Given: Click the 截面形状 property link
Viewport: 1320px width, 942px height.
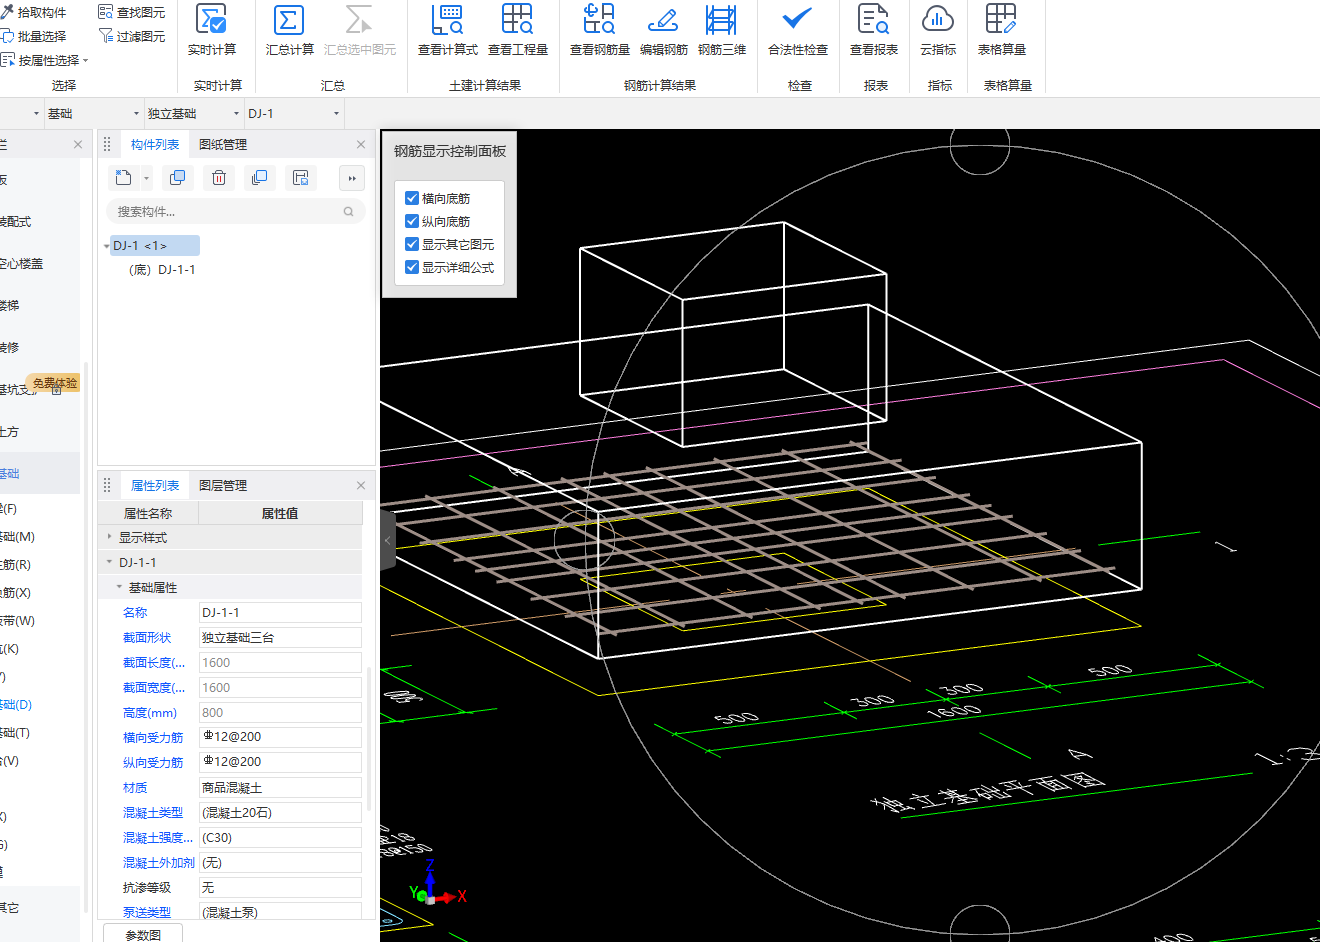Looking at the screenshot, I should [x=147, y=637].
